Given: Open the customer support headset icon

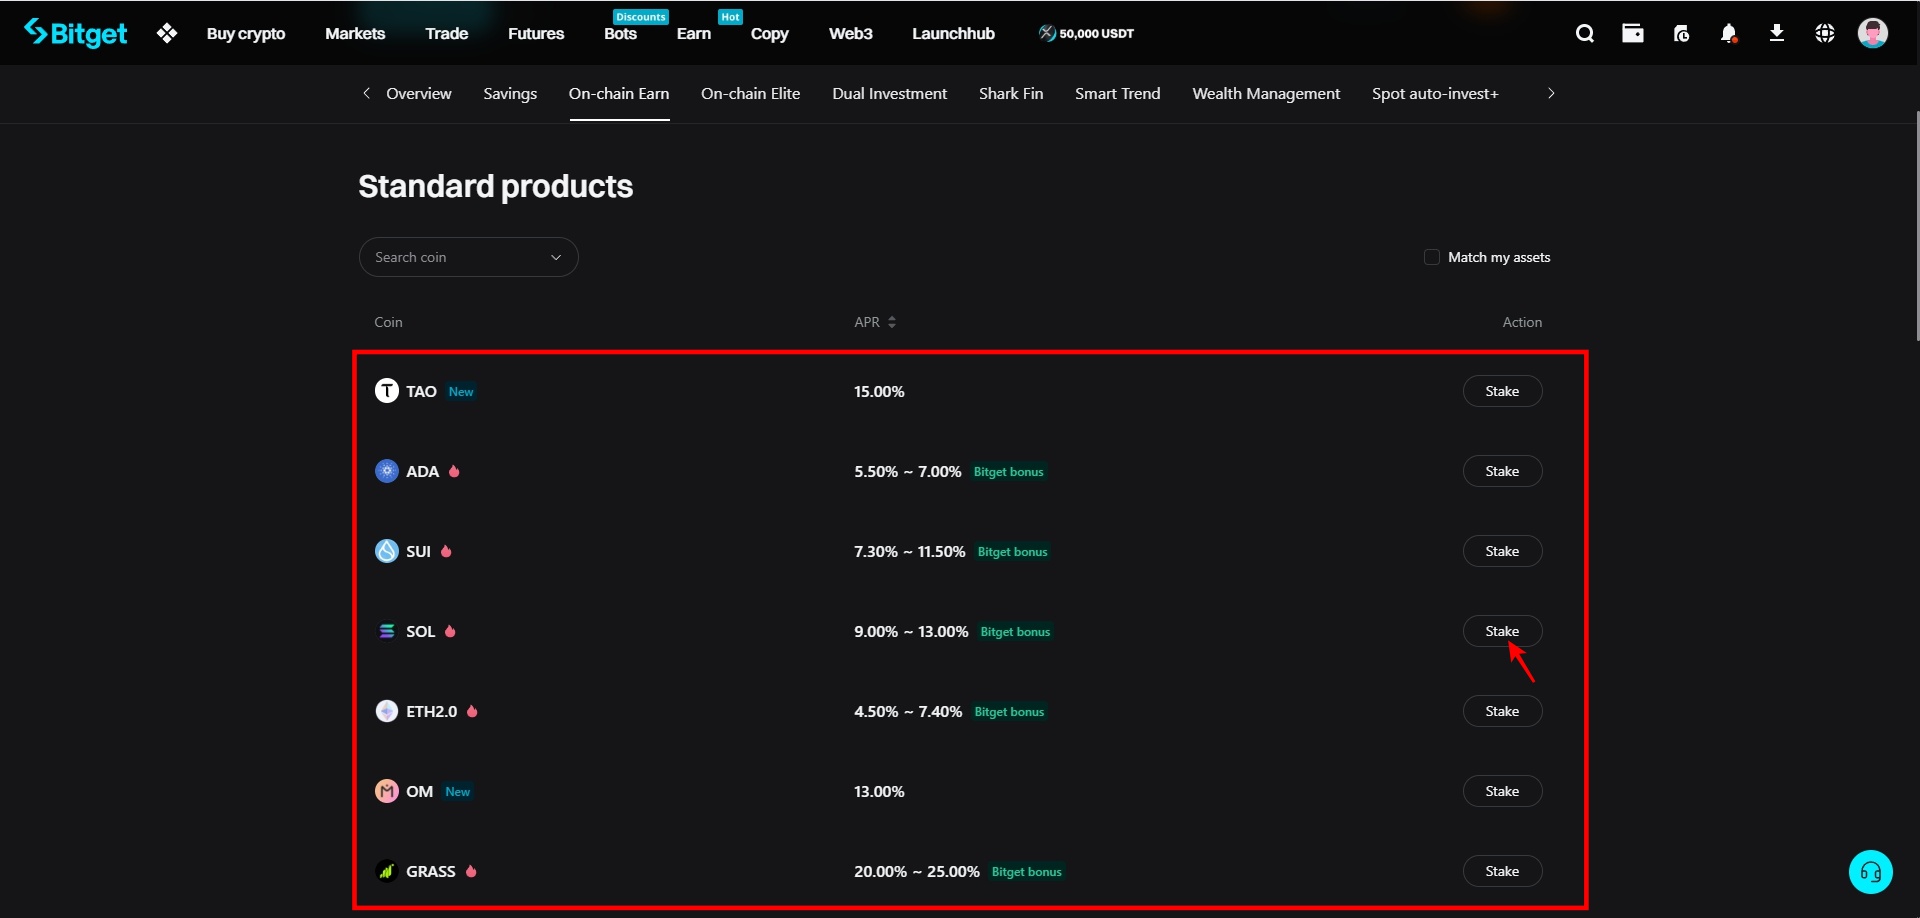Looking at the screenshot, I should (x=1871, y=872).
